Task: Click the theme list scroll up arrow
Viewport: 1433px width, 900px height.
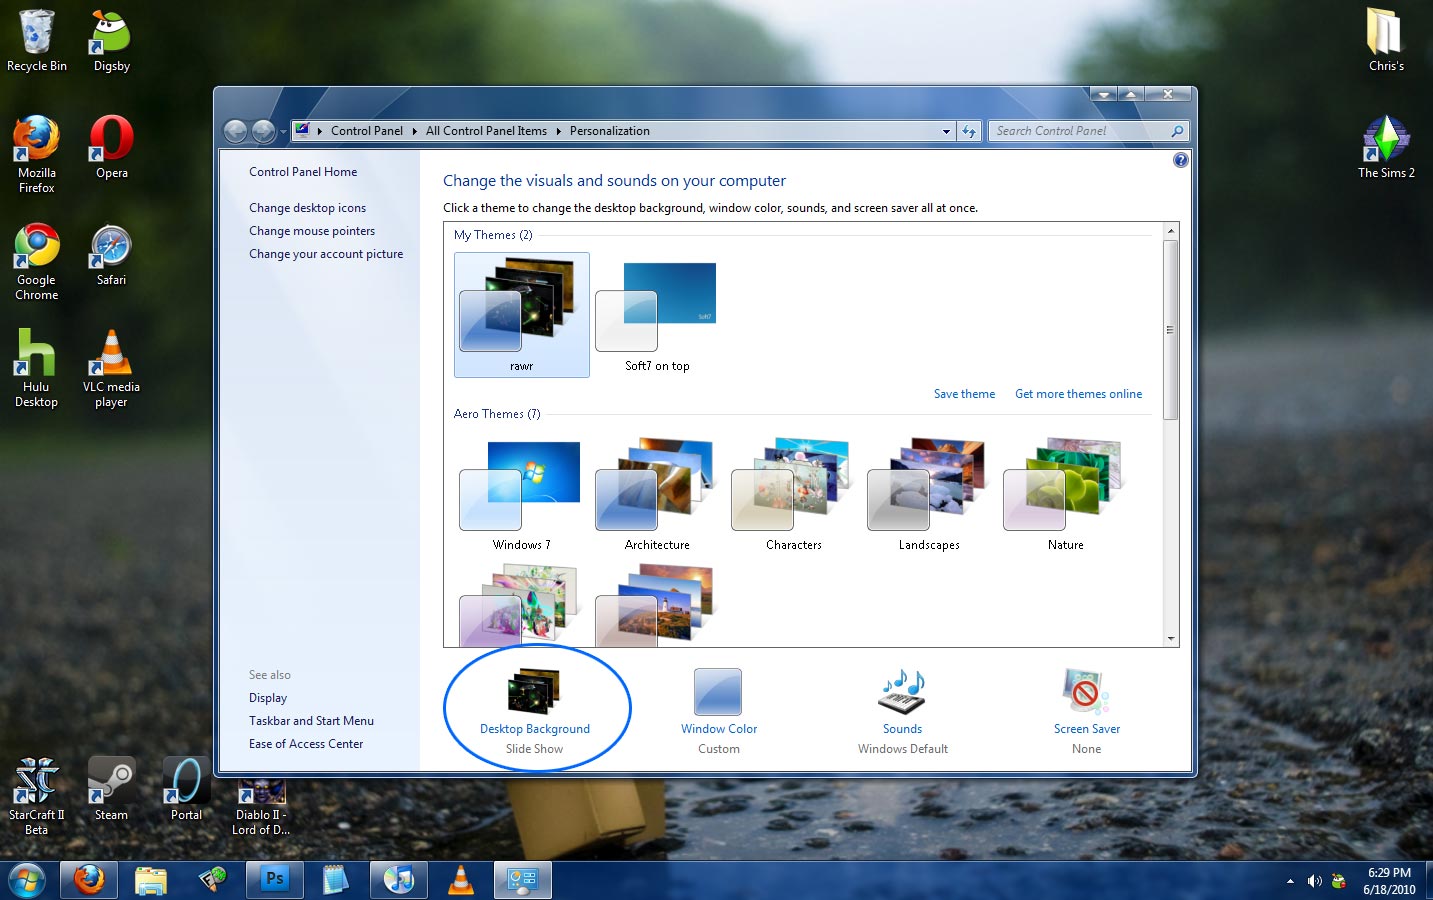Action: [x=1170, y=231]
